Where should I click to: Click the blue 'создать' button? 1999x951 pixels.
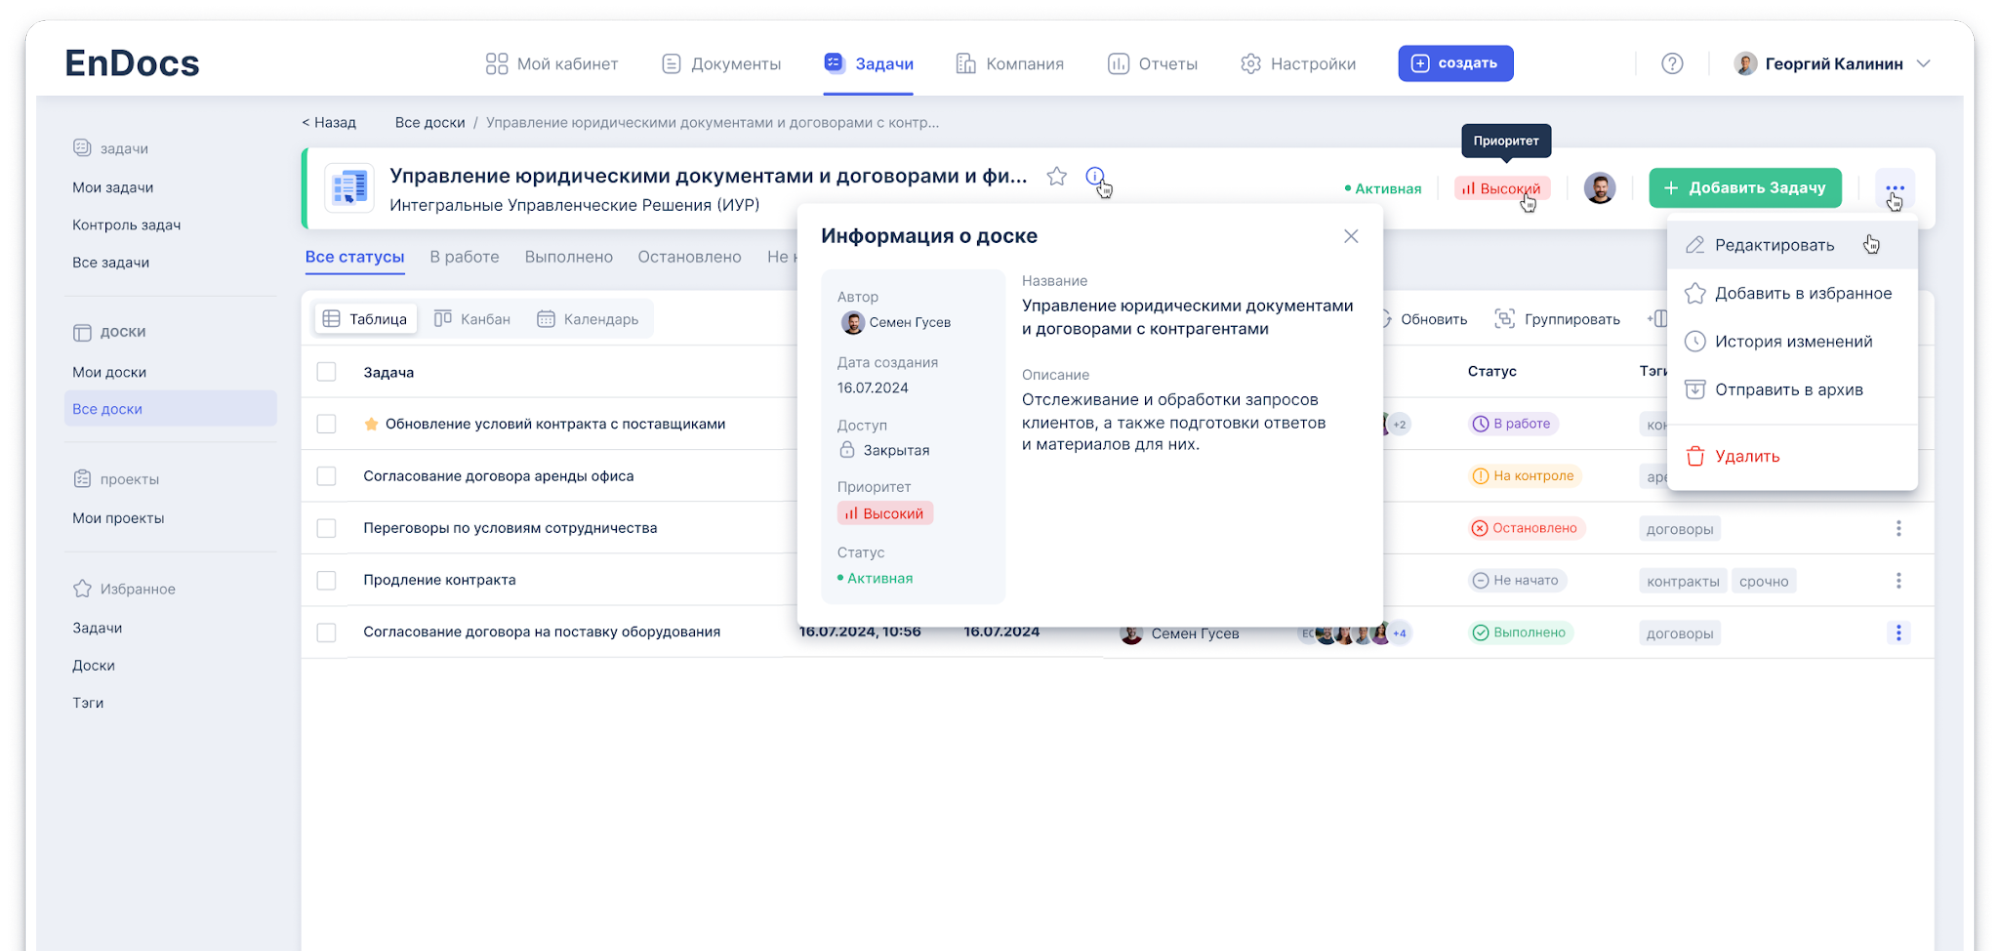pyautogui.click(x=1455, y=63)
